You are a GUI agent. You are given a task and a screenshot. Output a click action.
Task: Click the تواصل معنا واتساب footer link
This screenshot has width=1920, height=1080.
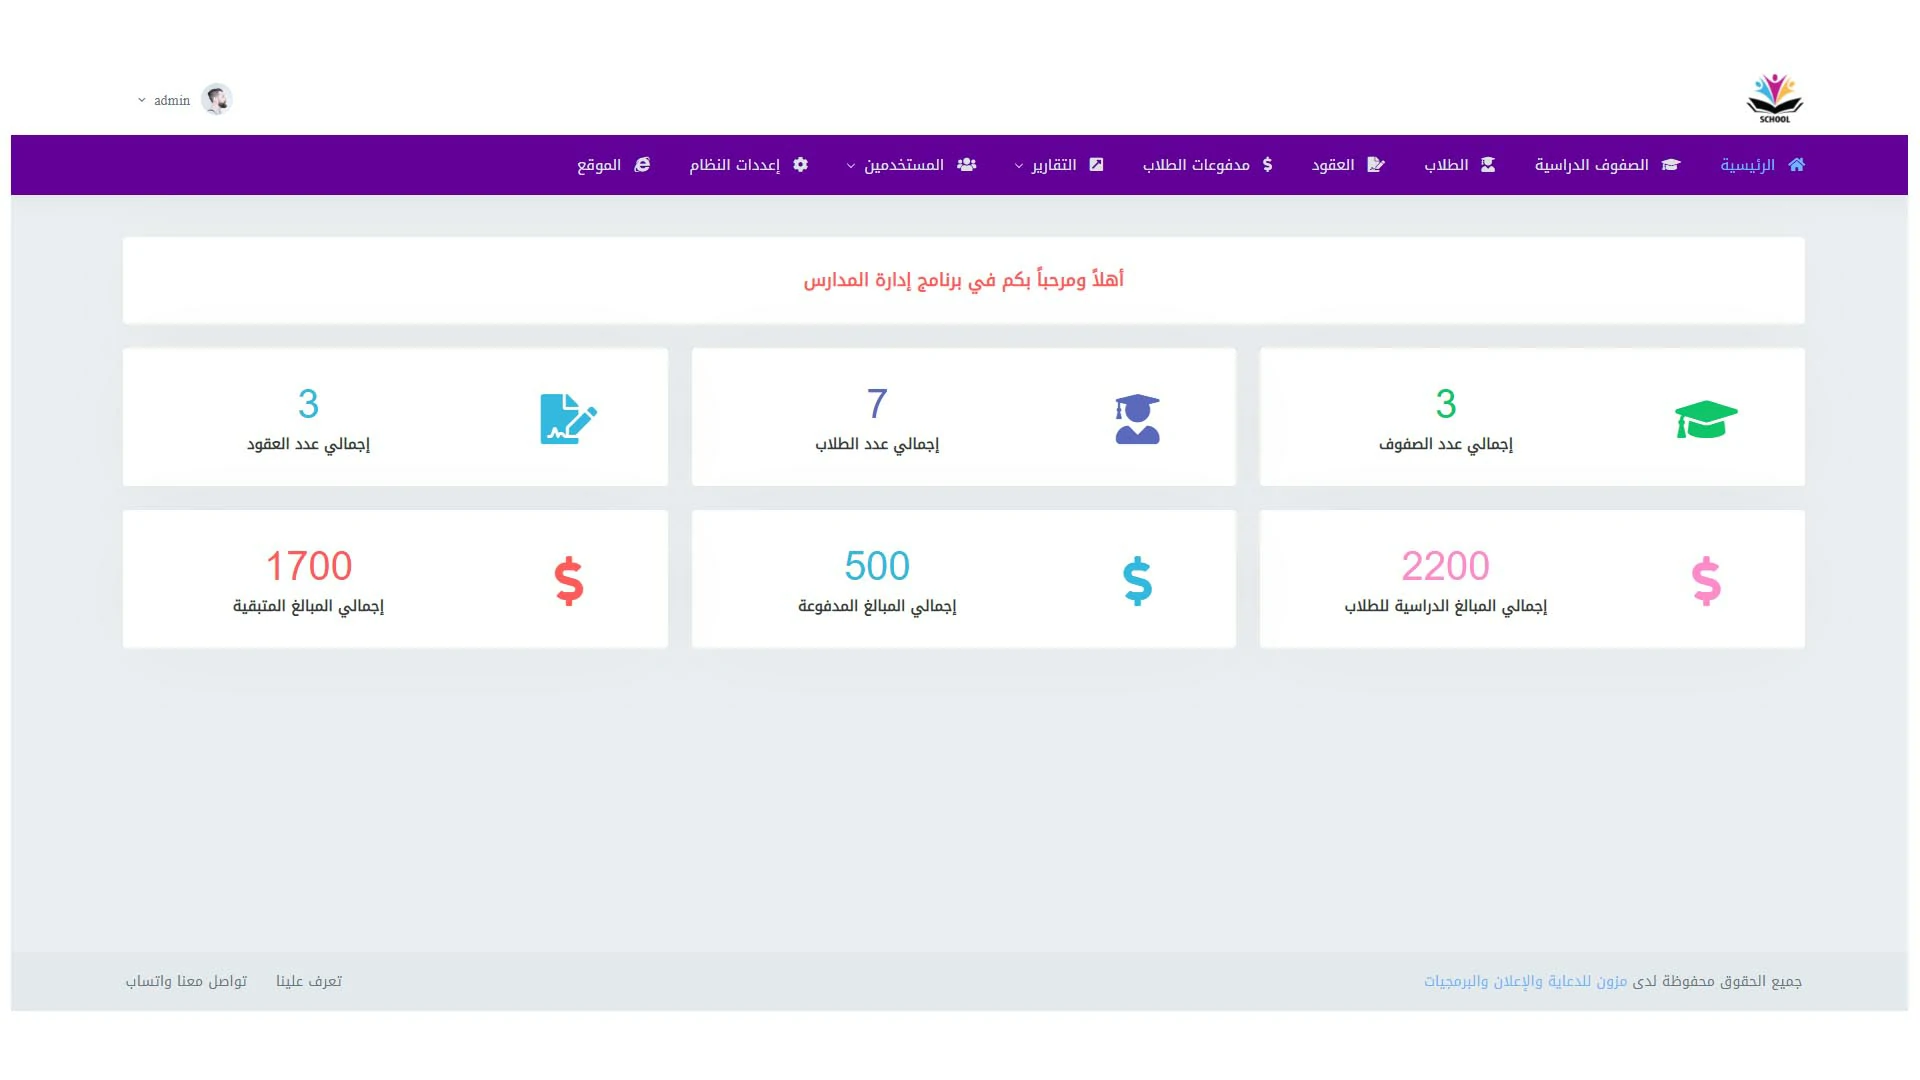pos(186,981)
